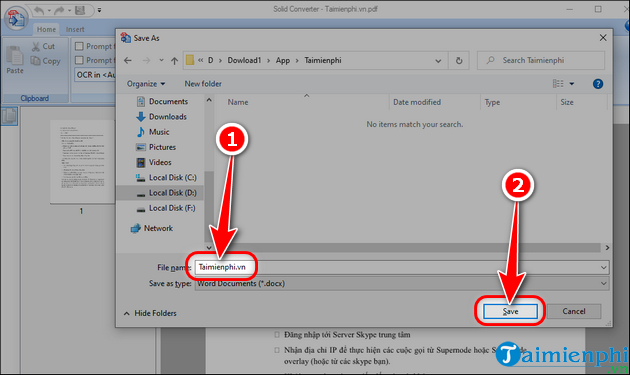Tick the first Prompt checkbox in ribbon

tap(80, 46)
